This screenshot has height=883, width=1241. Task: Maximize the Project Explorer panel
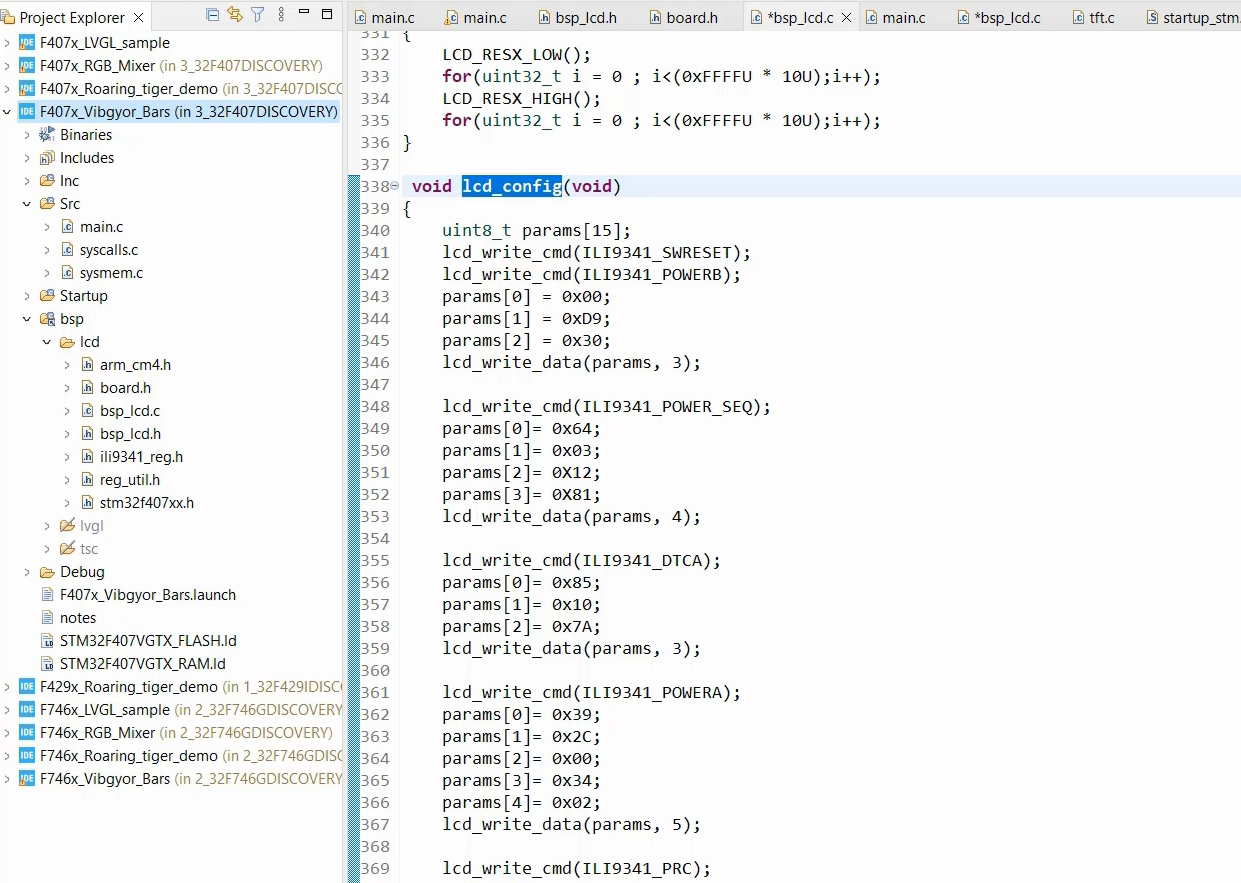point(327,15)
